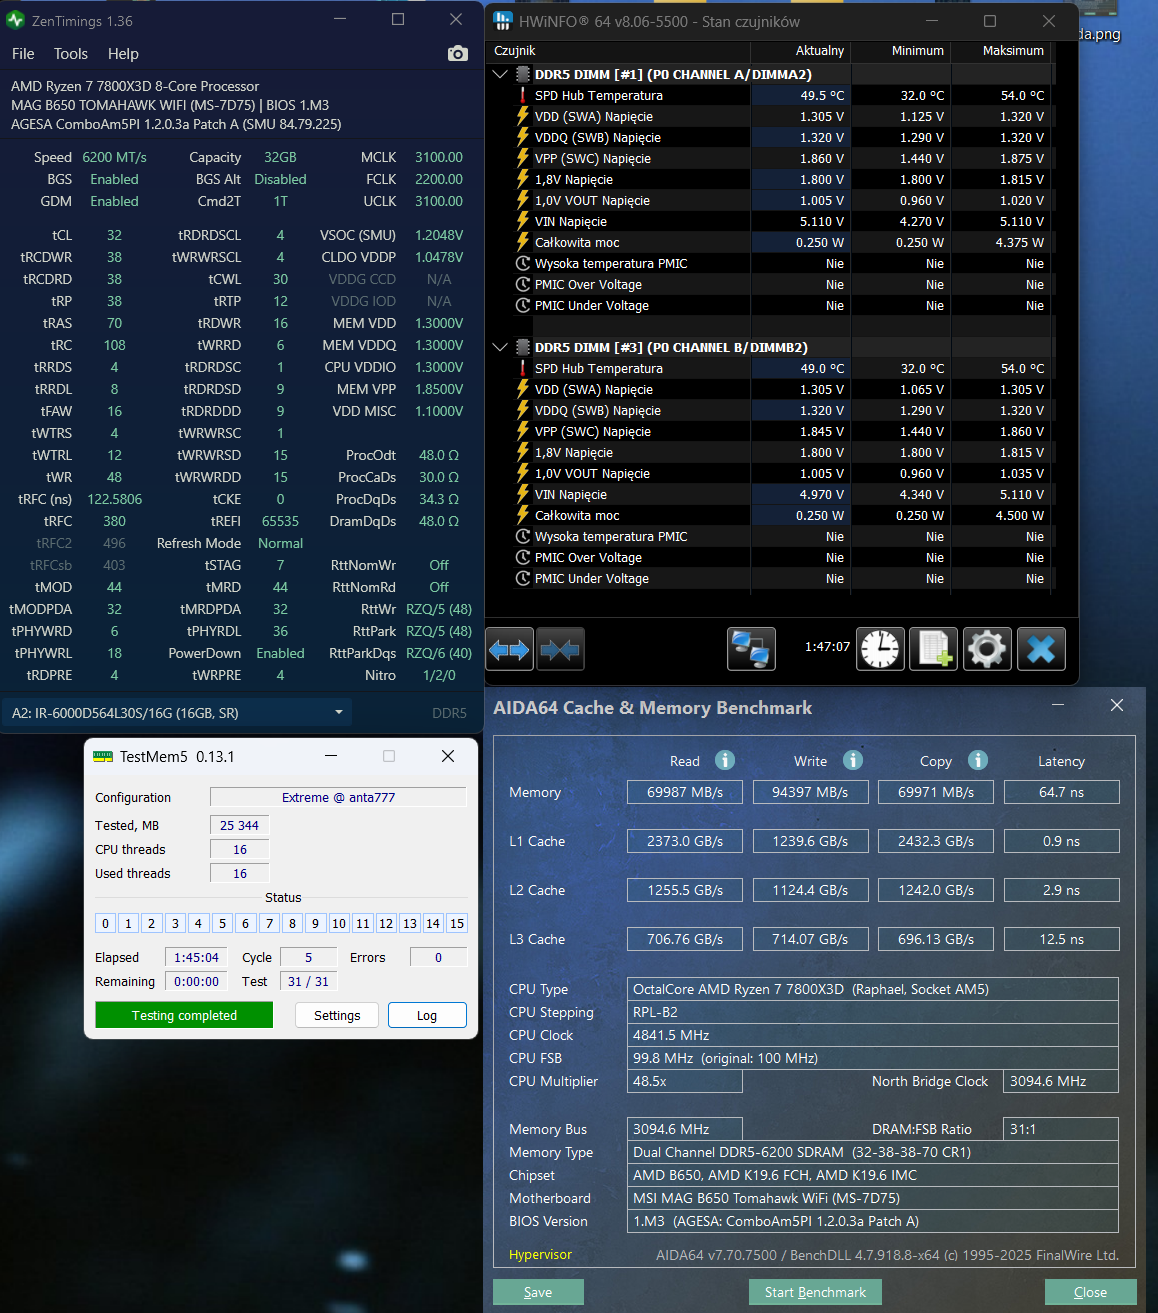Click lightning icon beside DIMM #3 VPP (SWC) Napięcie
Viewport: 1158px width, 1313px height.
pos(522,431)
